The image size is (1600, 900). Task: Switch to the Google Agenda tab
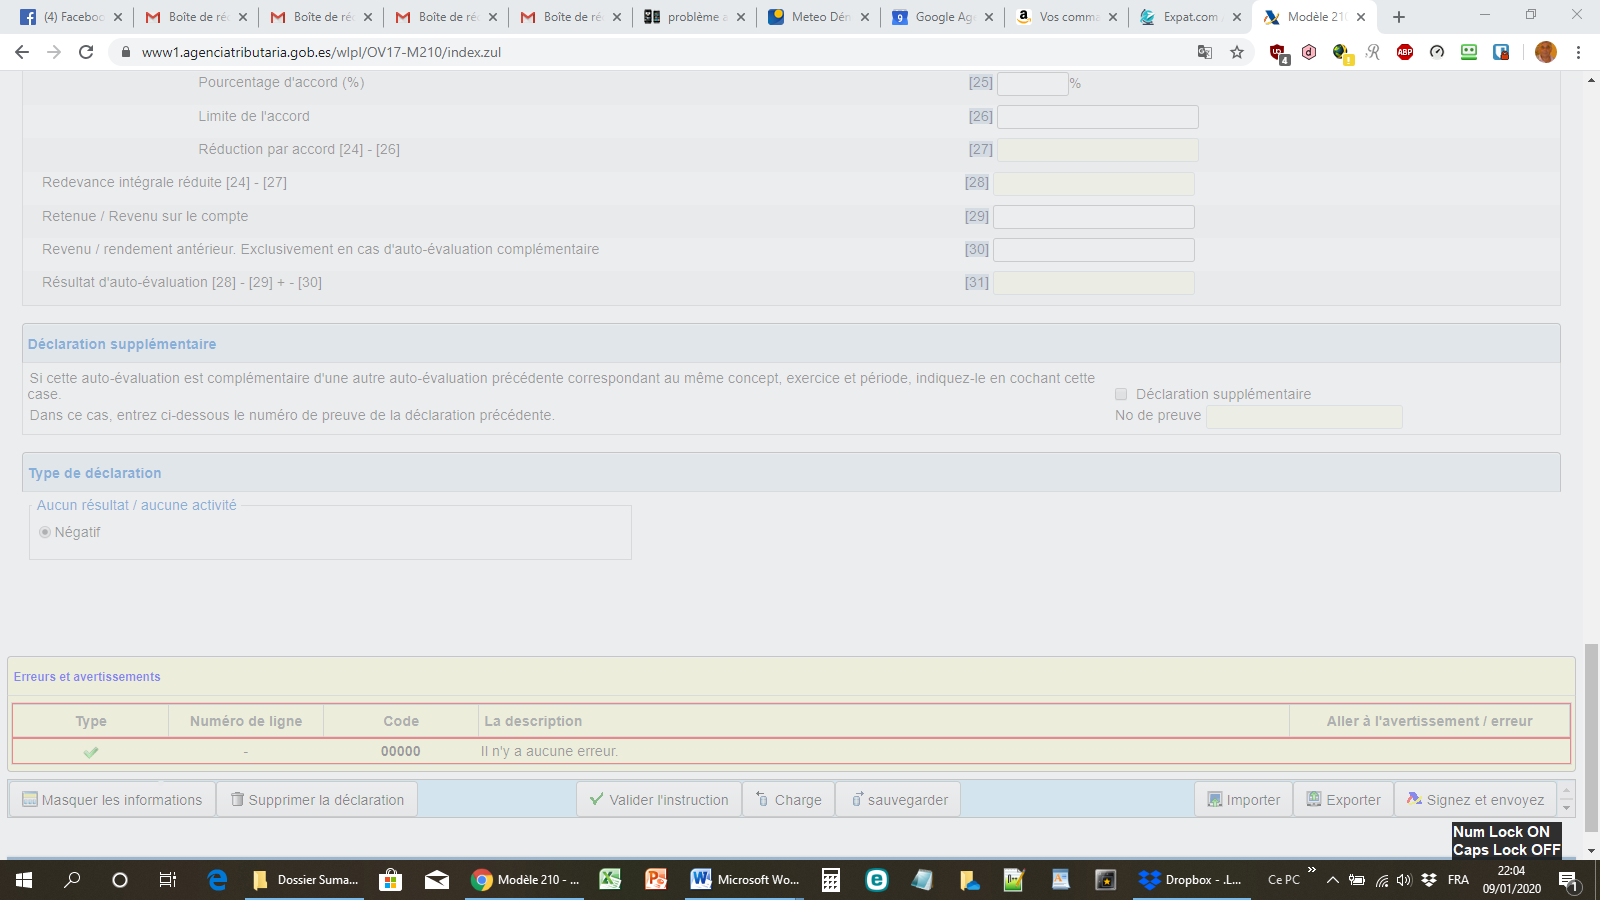942,17
